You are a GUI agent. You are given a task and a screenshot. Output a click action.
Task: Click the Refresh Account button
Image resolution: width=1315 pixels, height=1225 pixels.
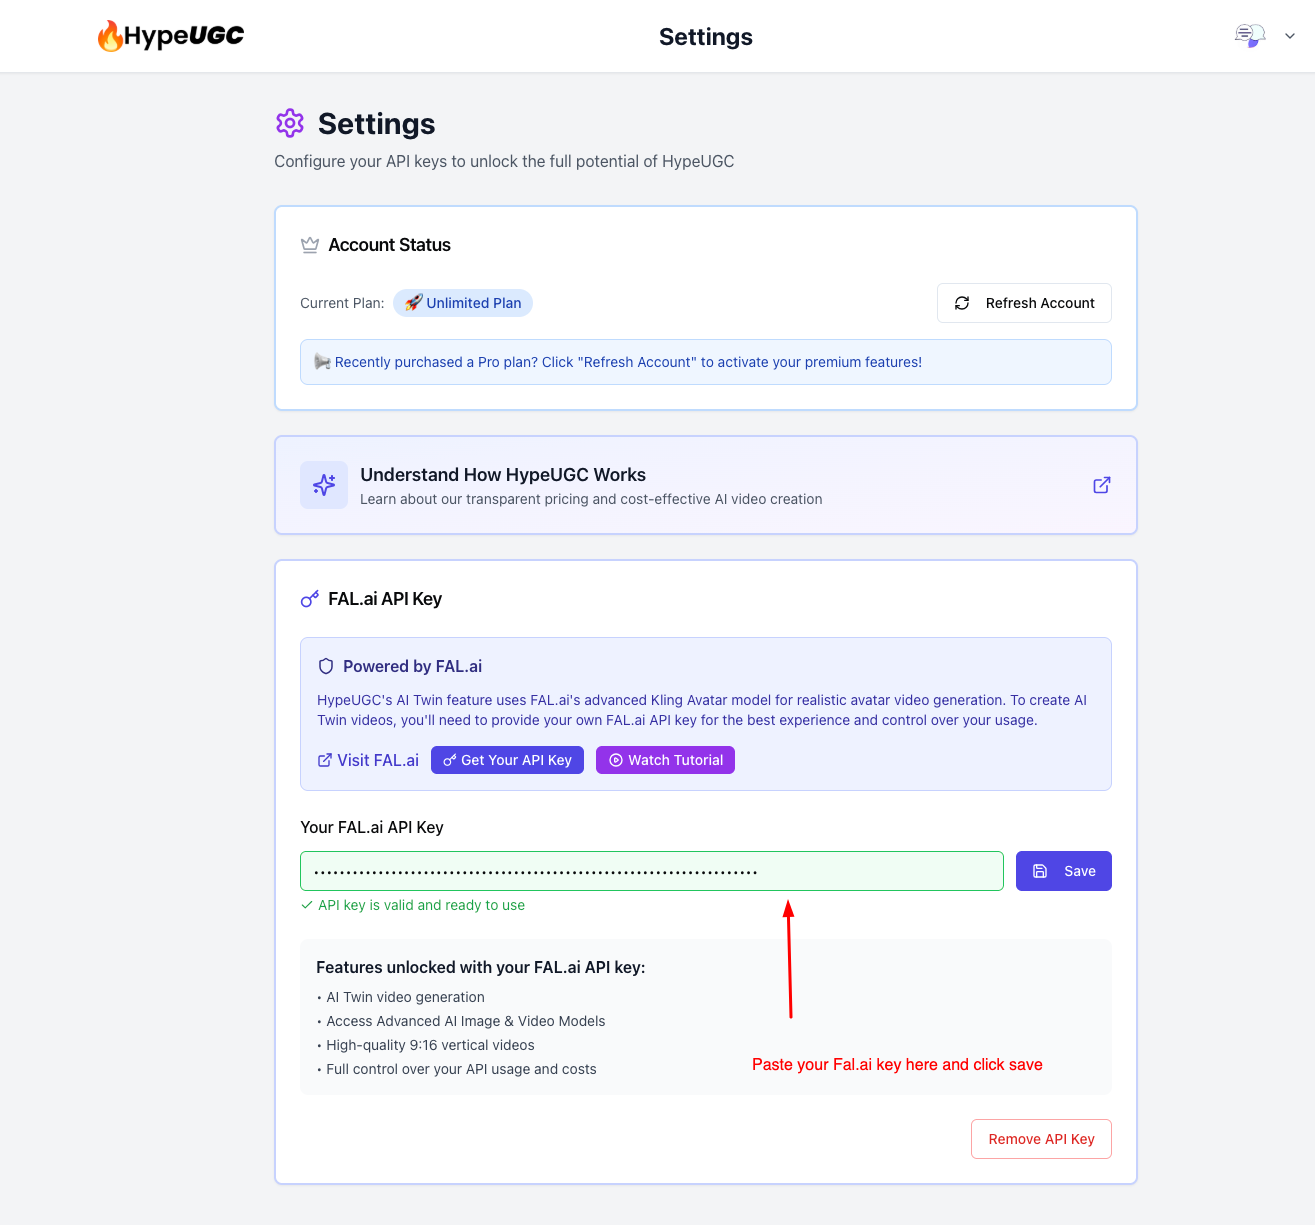coord(1024,303)
